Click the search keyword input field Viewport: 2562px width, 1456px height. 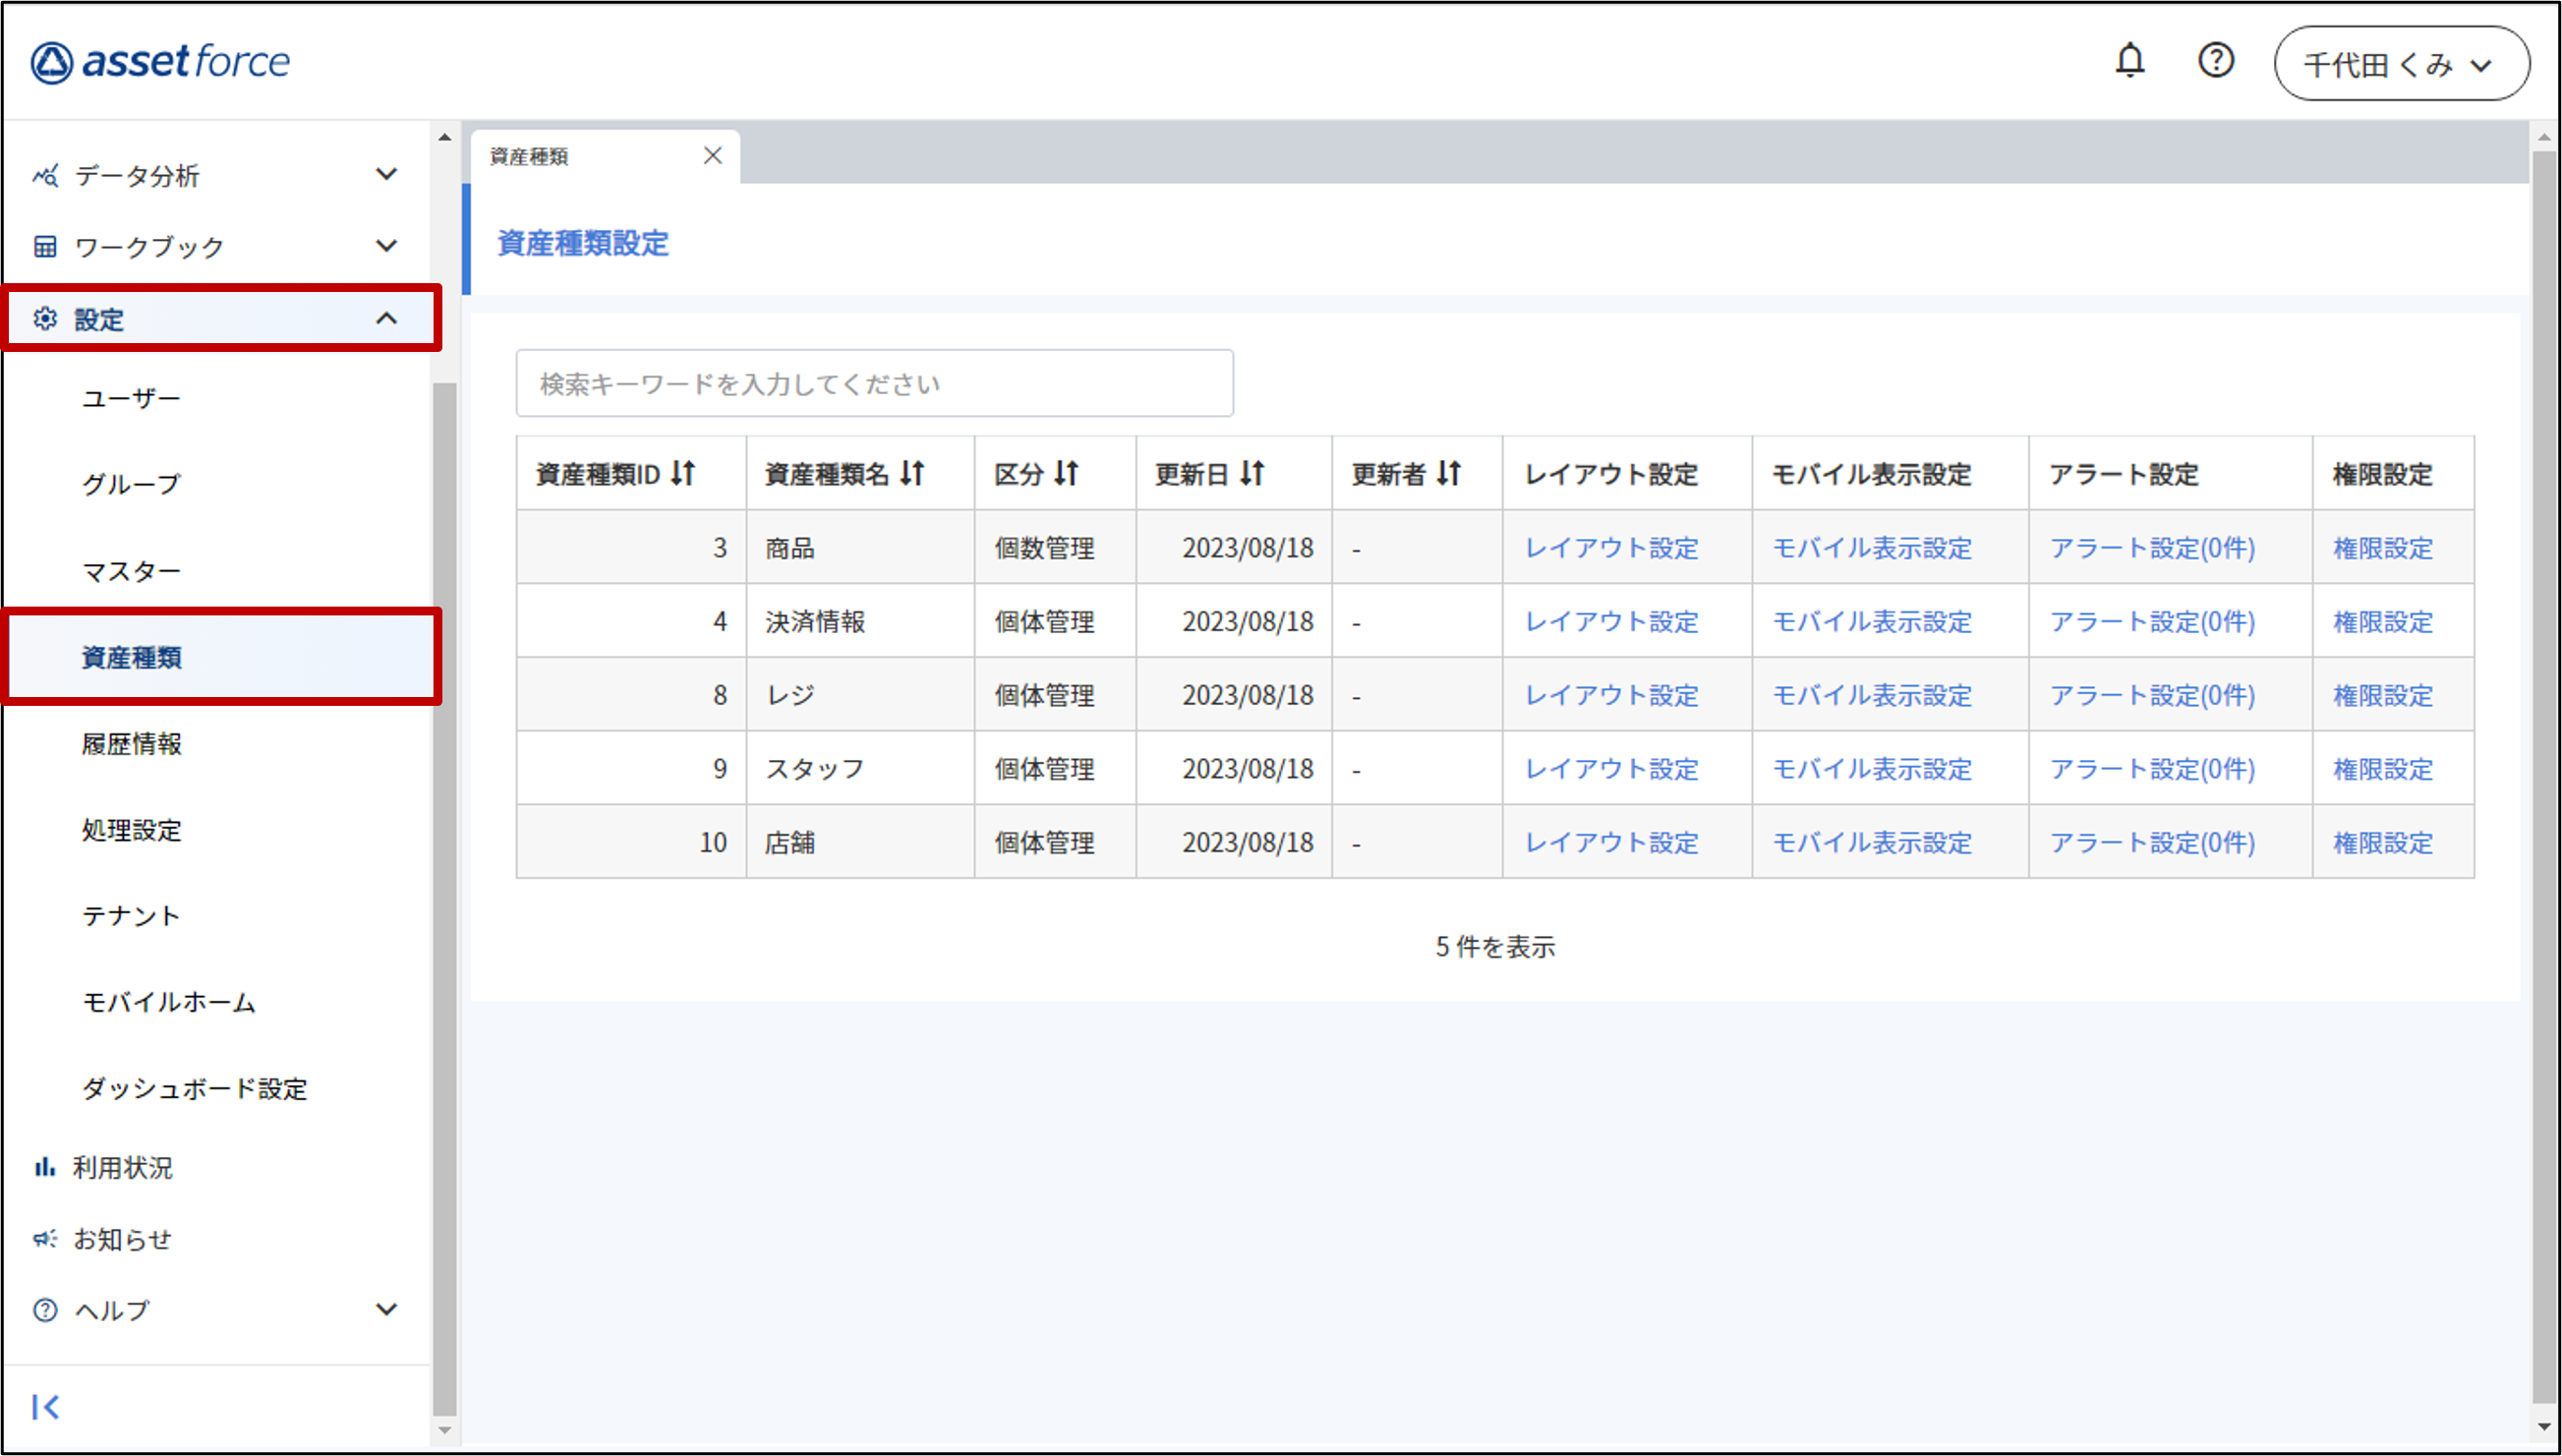[874, 384]
